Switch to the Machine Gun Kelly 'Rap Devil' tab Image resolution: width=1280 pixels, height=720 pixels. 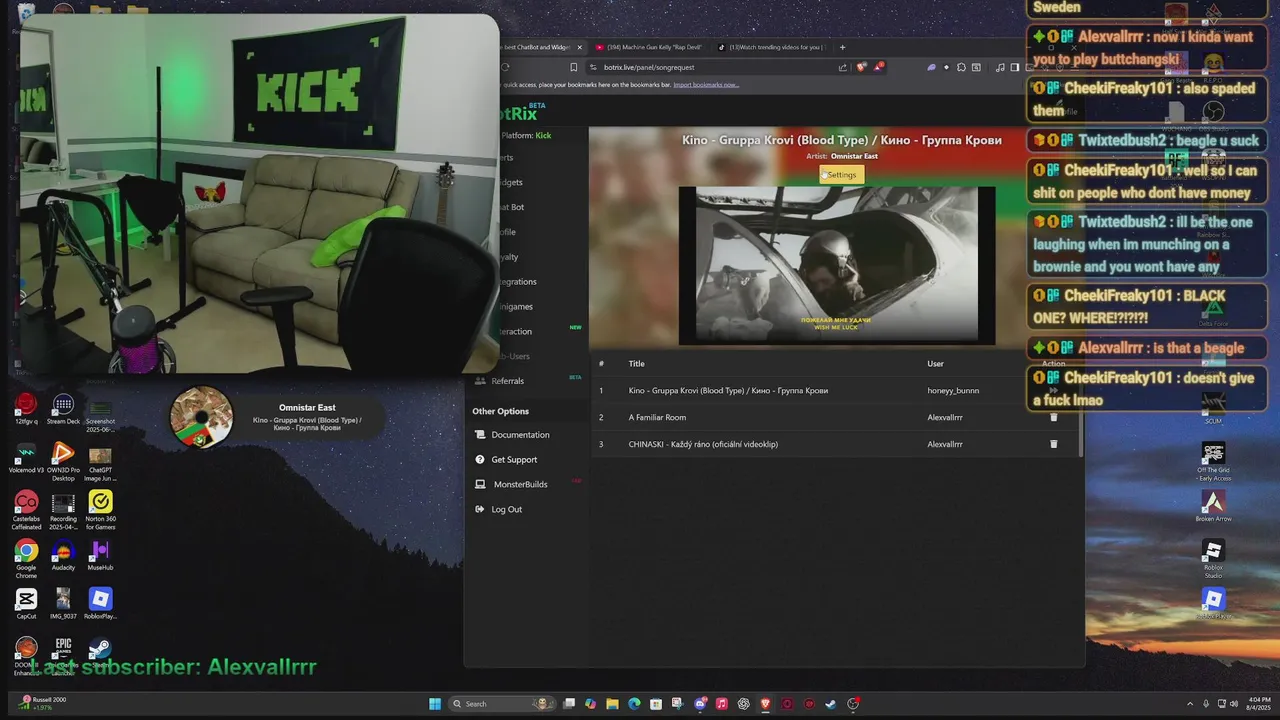[x=650, y=47]
